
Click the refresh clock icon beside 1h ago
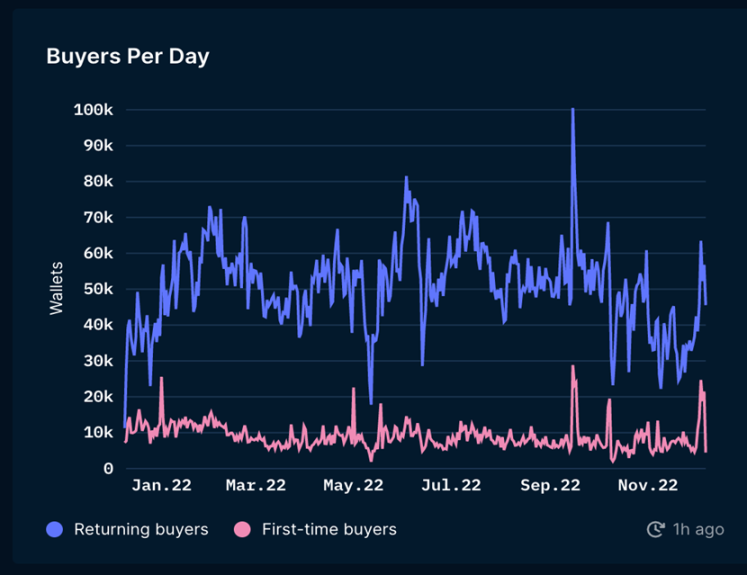(x=656, y=529)
